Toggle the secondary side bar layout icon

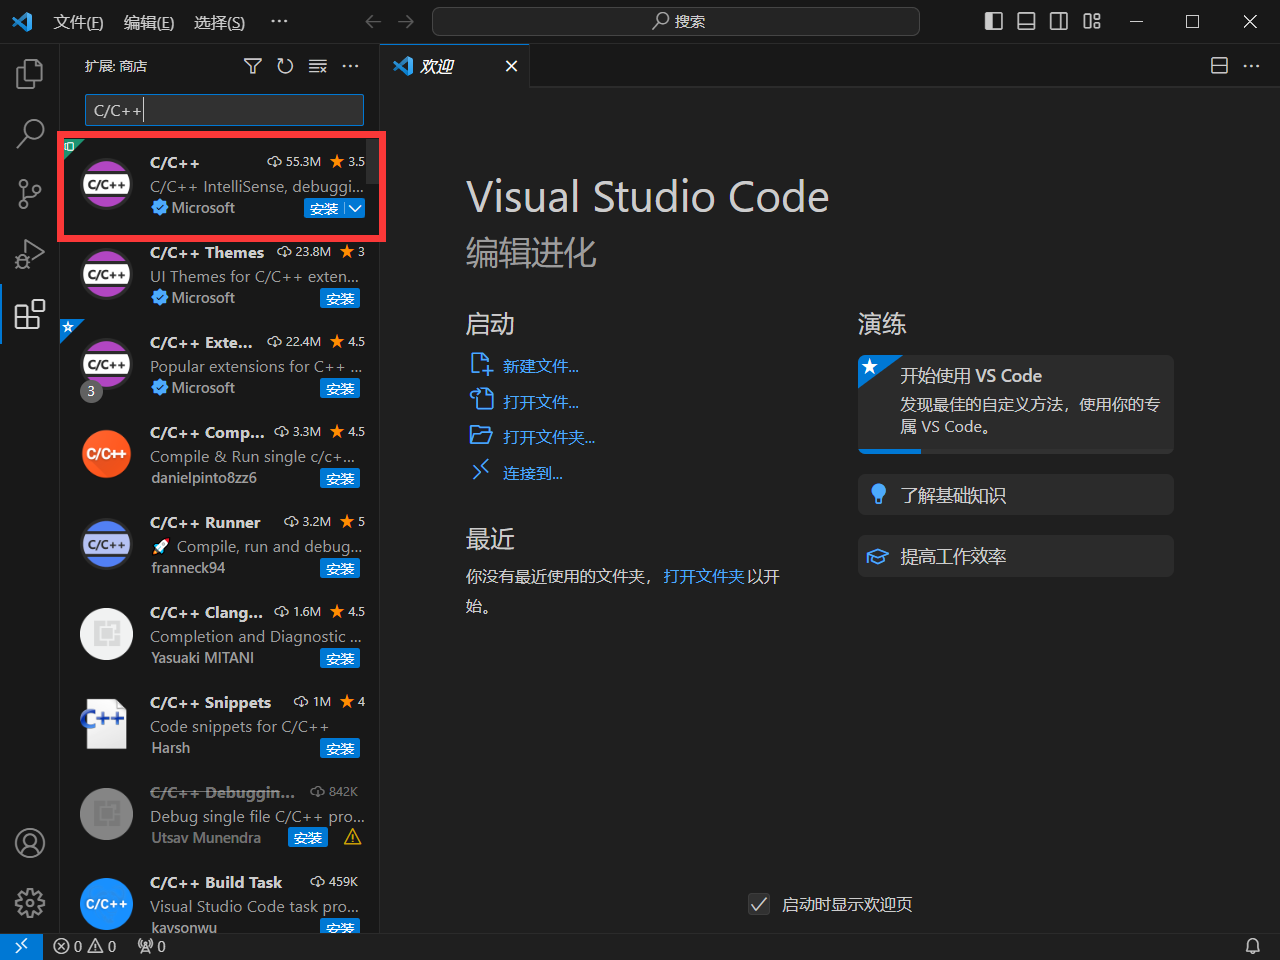[1059, 21]
